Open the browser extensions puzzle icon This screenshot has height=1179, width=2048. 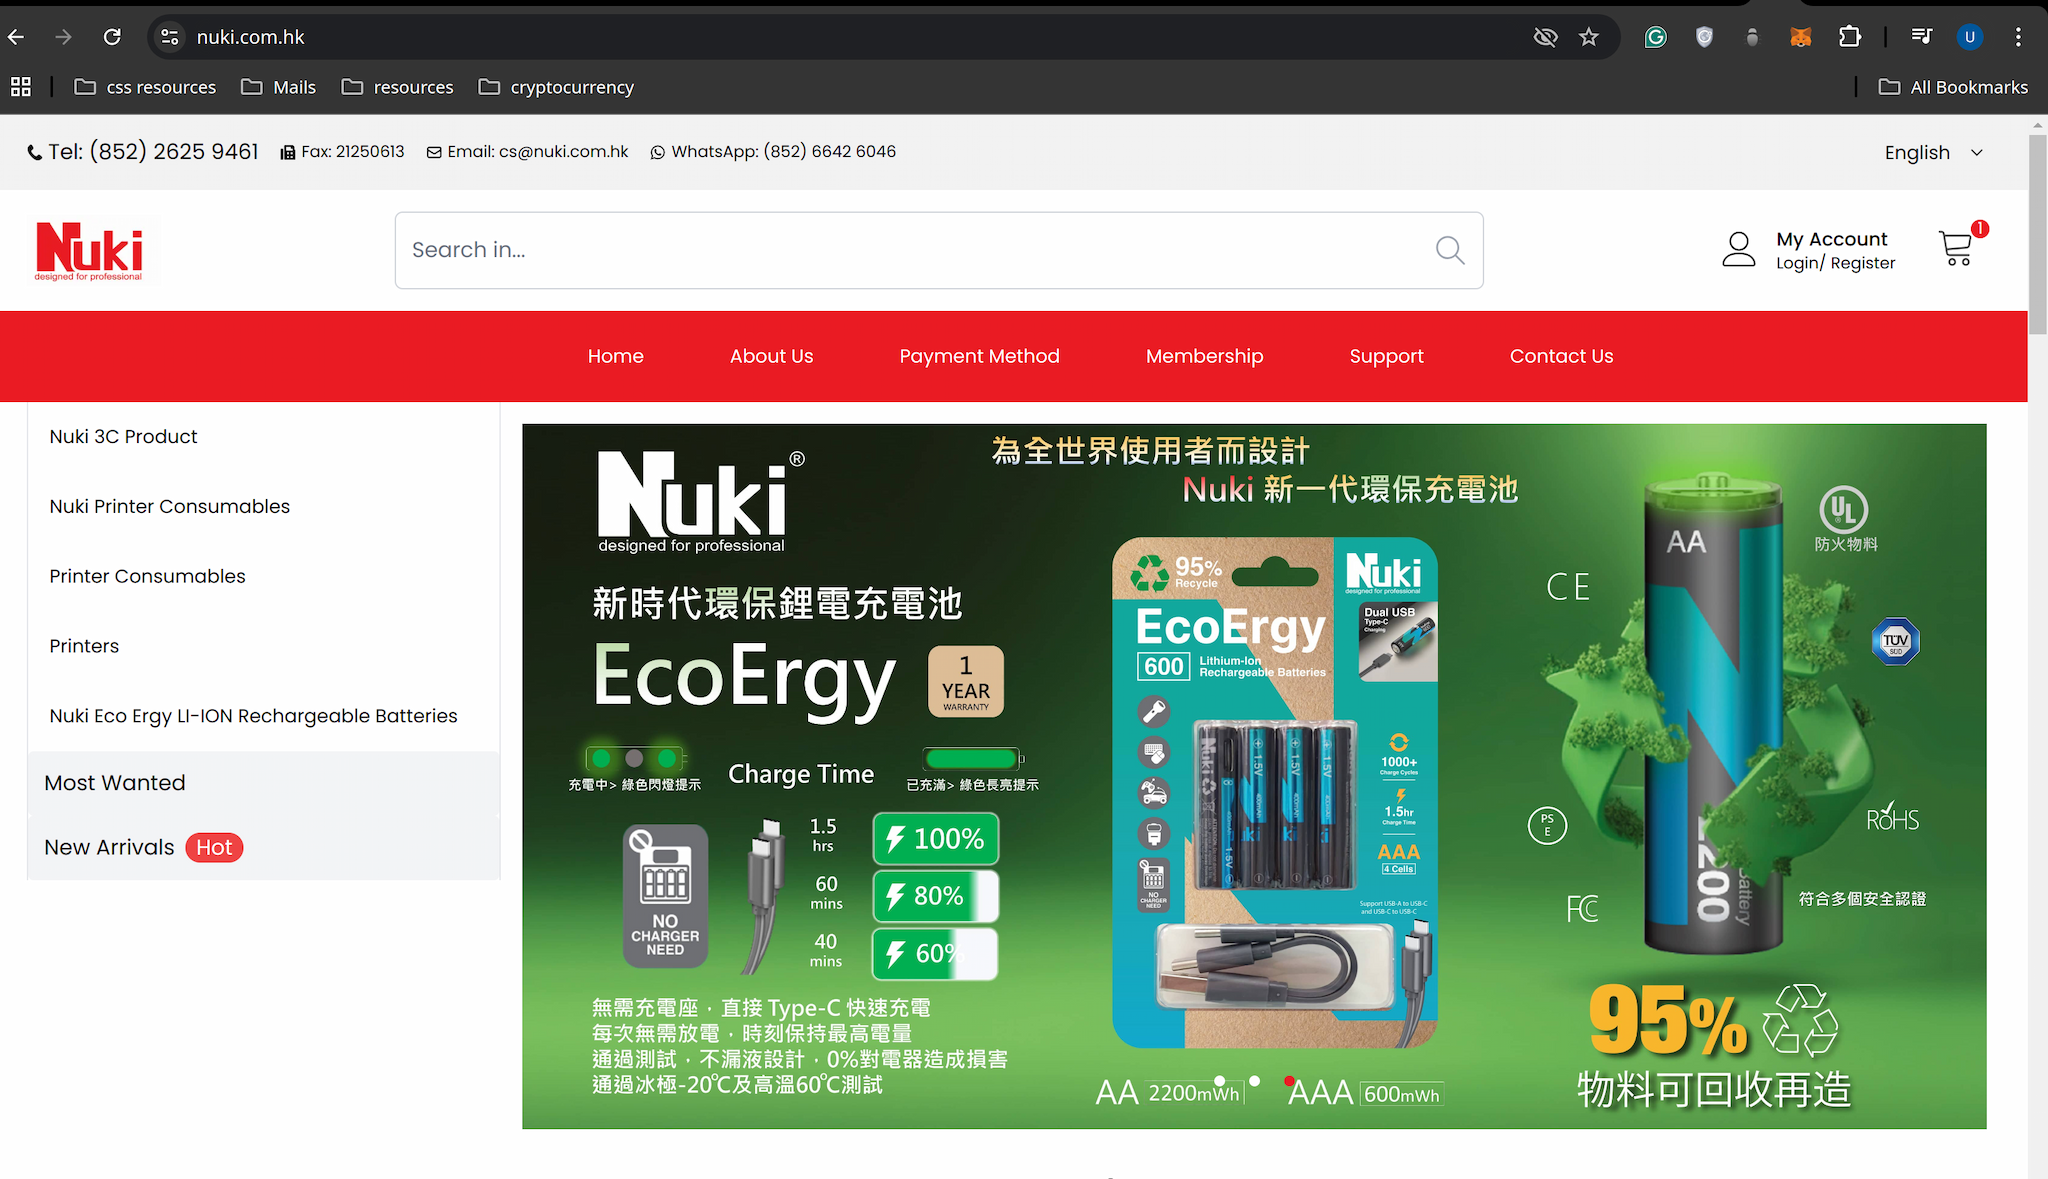[x=1850, y=37]
